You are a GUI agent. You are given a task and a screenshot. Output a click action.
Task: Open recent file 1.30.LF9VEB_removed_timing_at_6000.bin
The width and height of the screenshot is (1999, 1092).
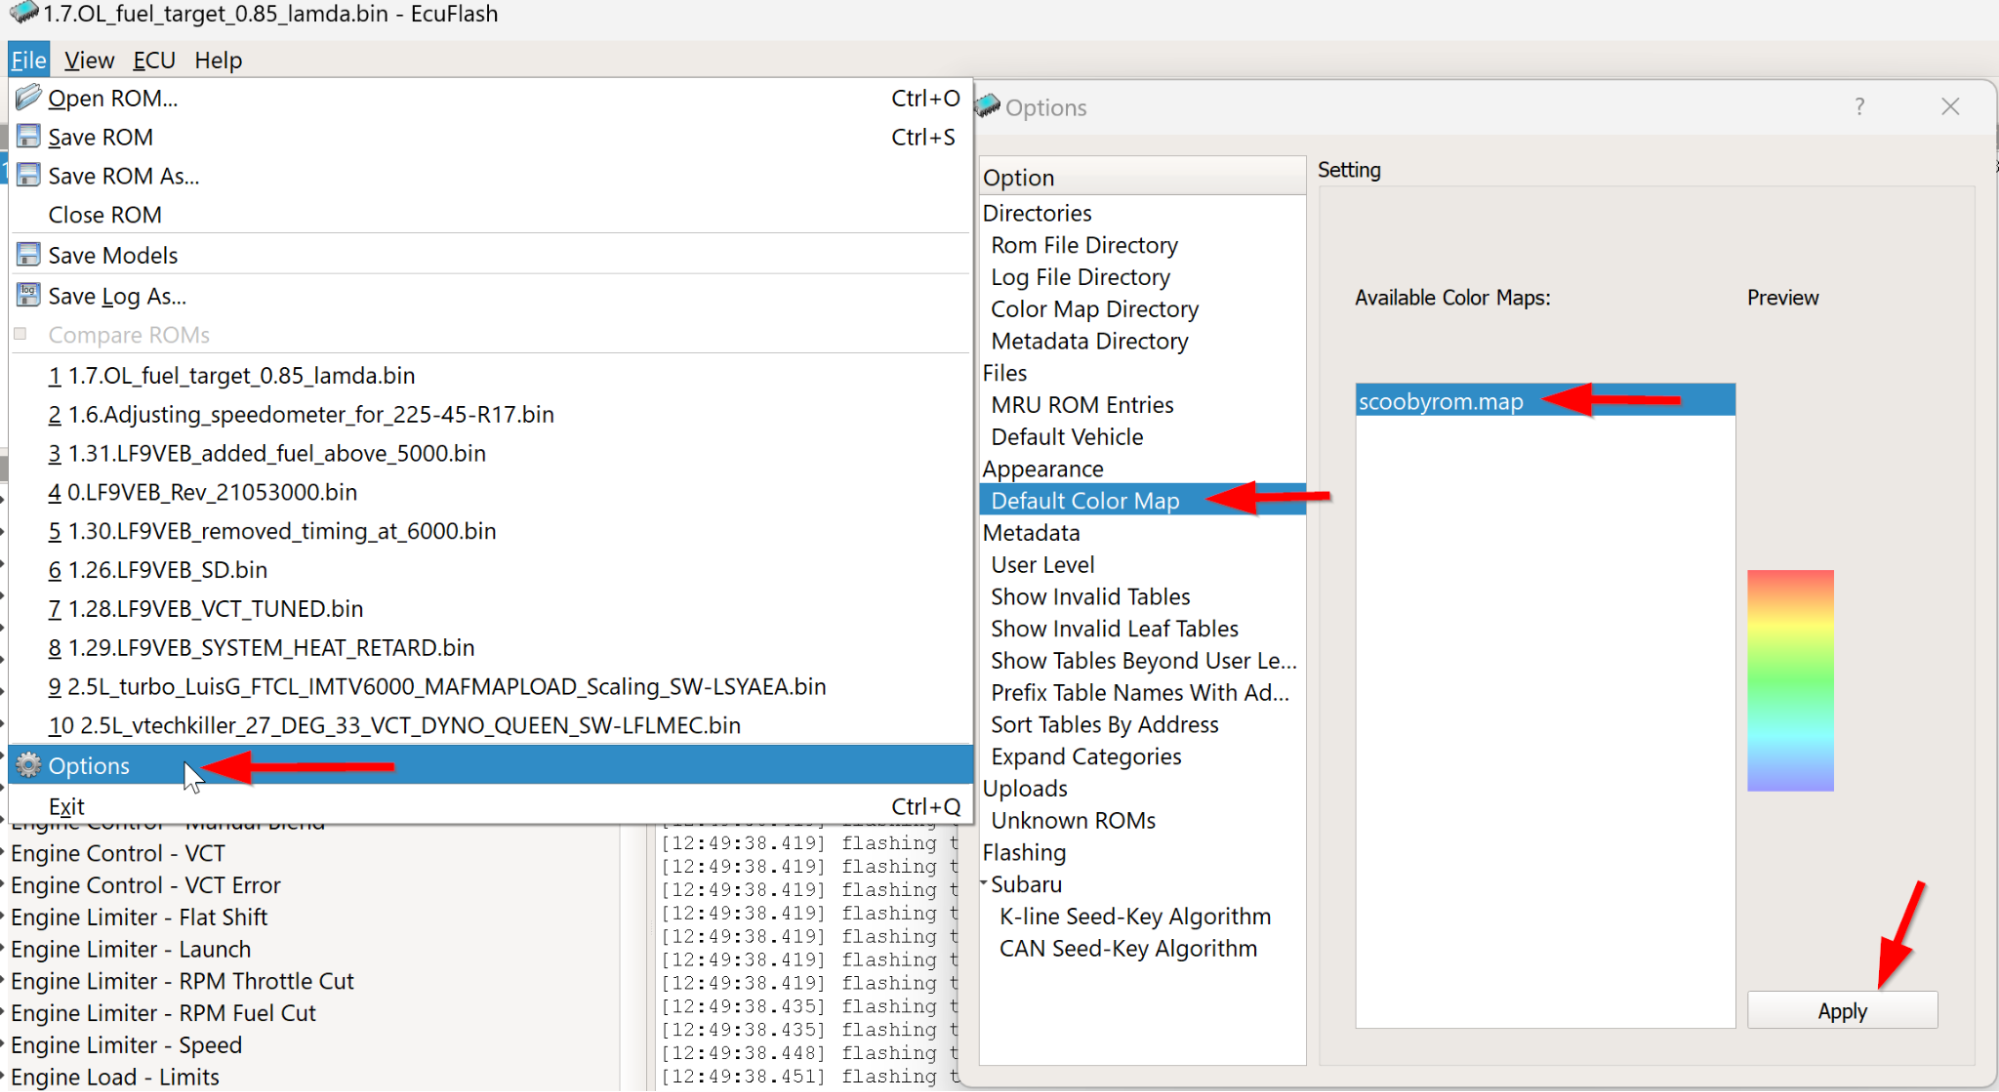click(x=490, y=531)
